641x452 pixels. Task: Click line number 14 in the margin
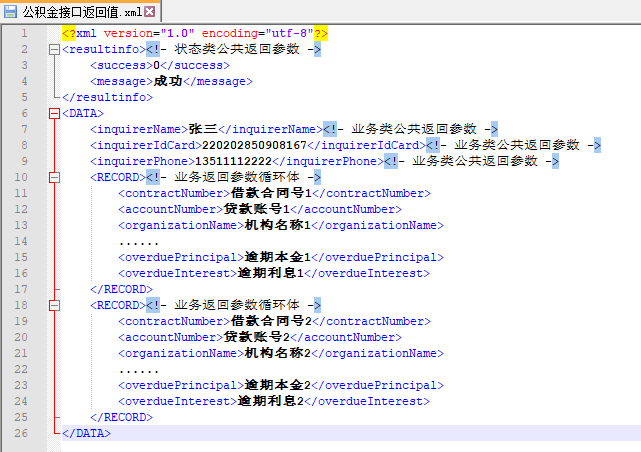21,241
